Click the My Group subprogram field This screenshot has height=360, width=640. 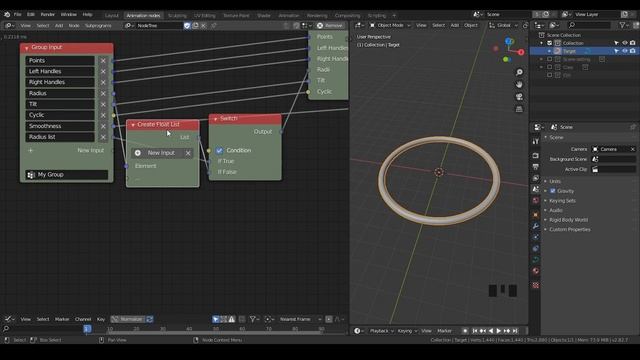67,175
